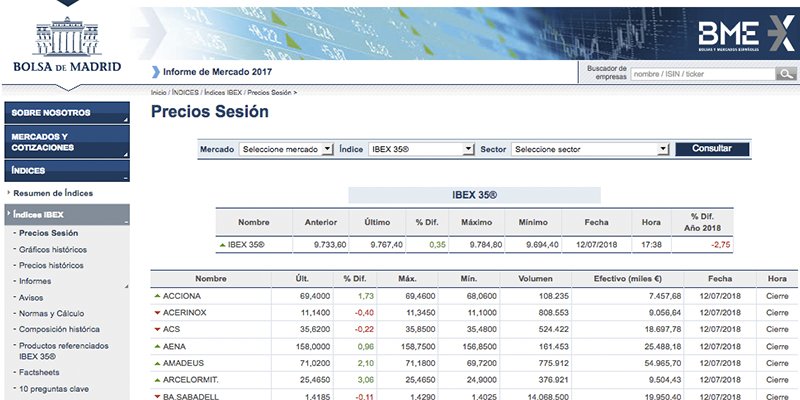
Task: Expand the SOBRE NOSOTROS menu
Action: (67, 113)
